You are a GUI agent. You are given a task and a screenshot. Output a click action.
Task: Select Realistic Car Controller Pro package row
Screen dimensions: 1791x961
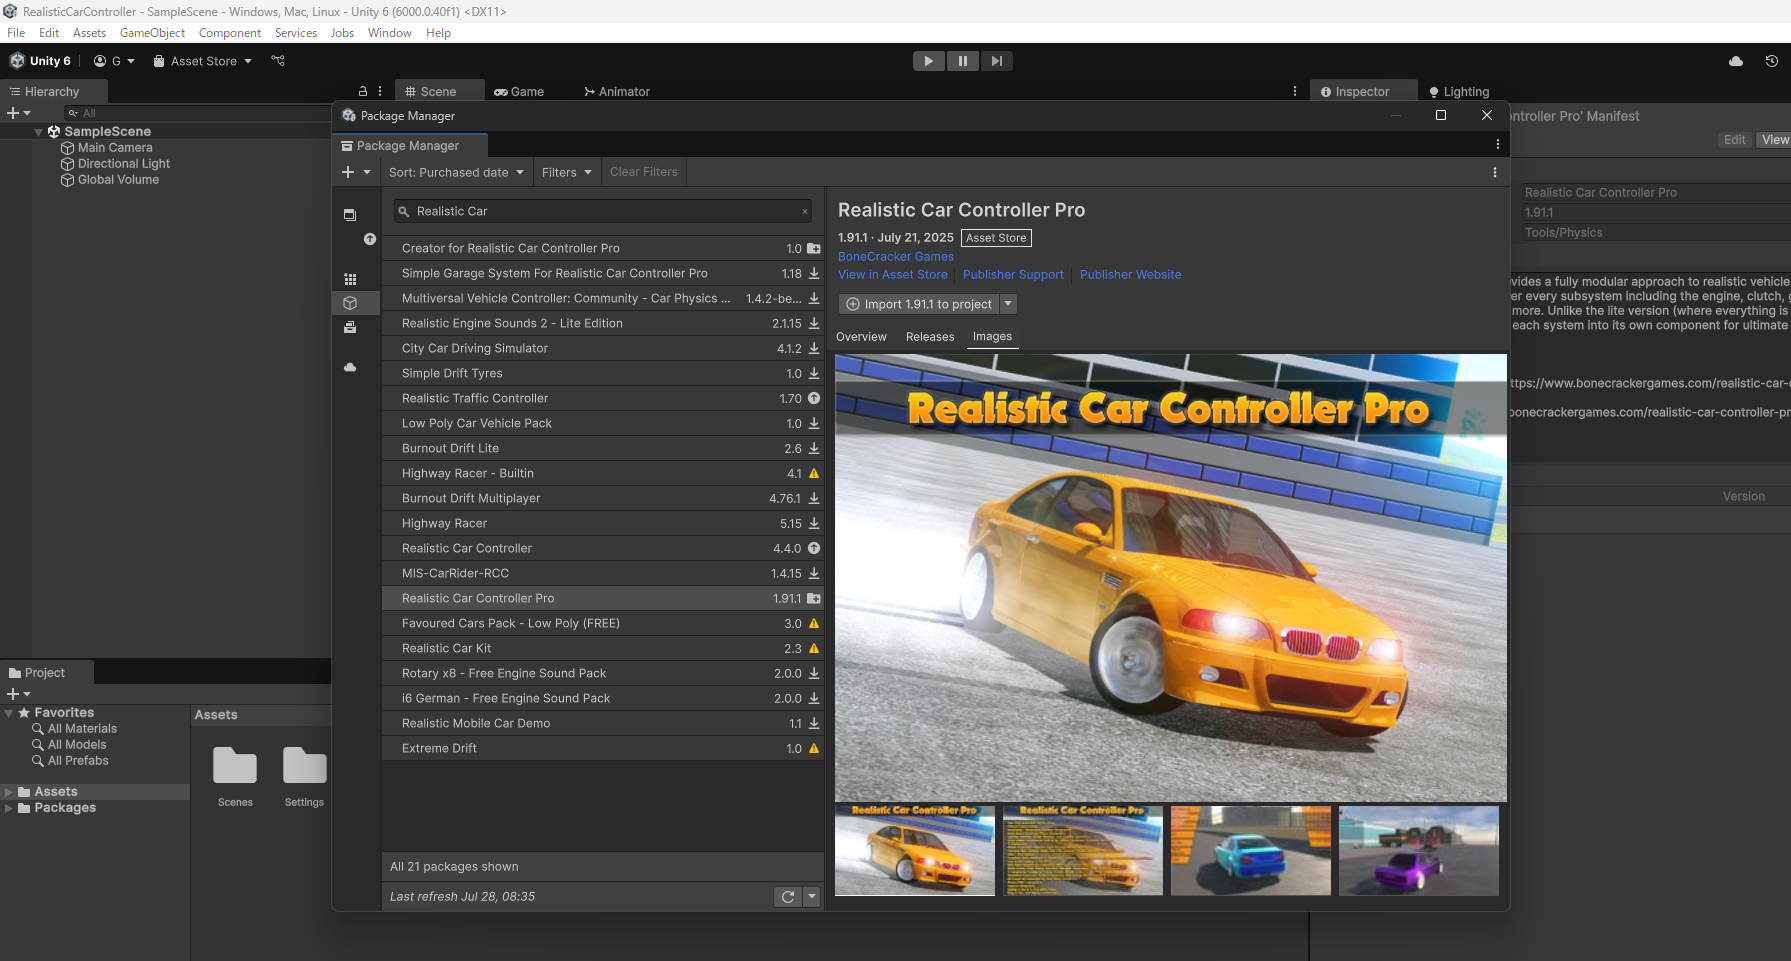pyautogui.click(x=603, y=598)
